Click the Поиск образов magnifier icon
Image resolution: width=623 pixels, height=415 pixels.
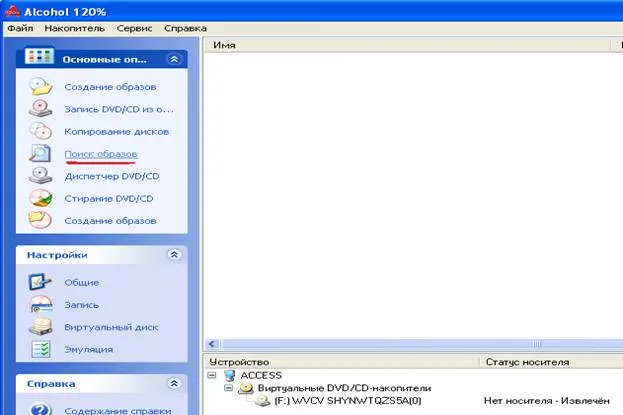click(x=40, y=153)
